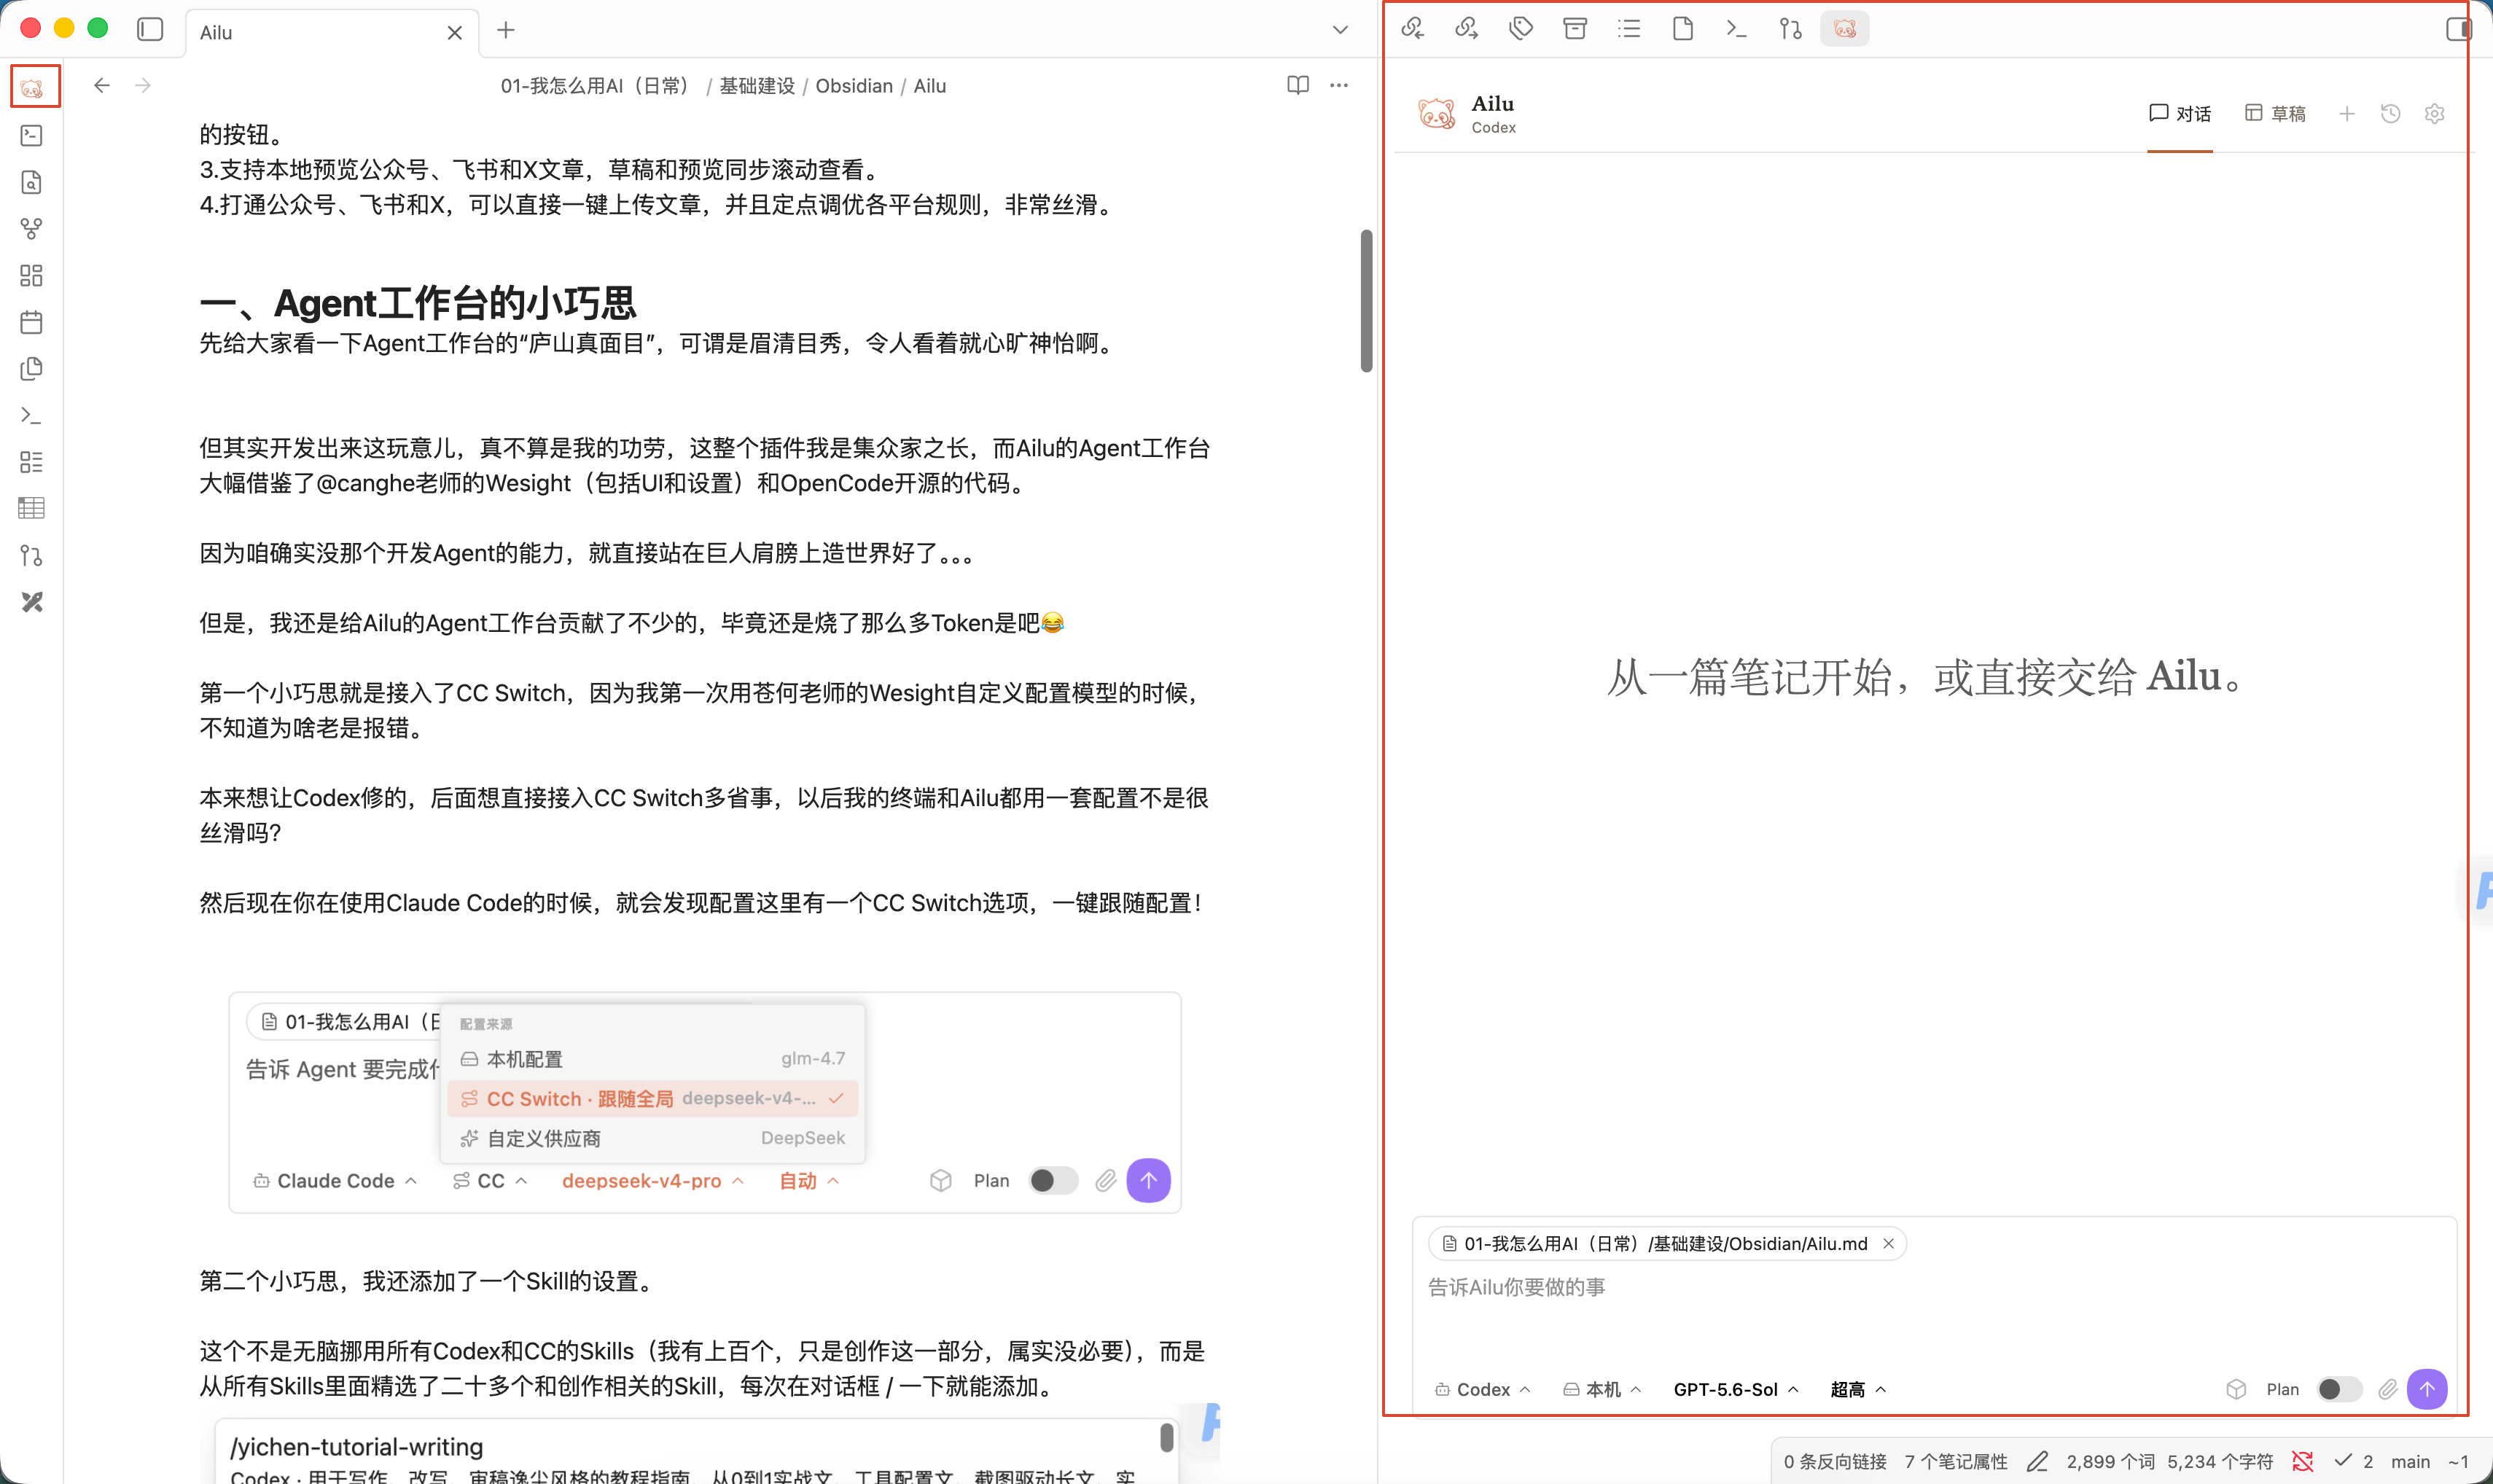Click 0 条反向链接 in status bar

click(1835, 1461)
